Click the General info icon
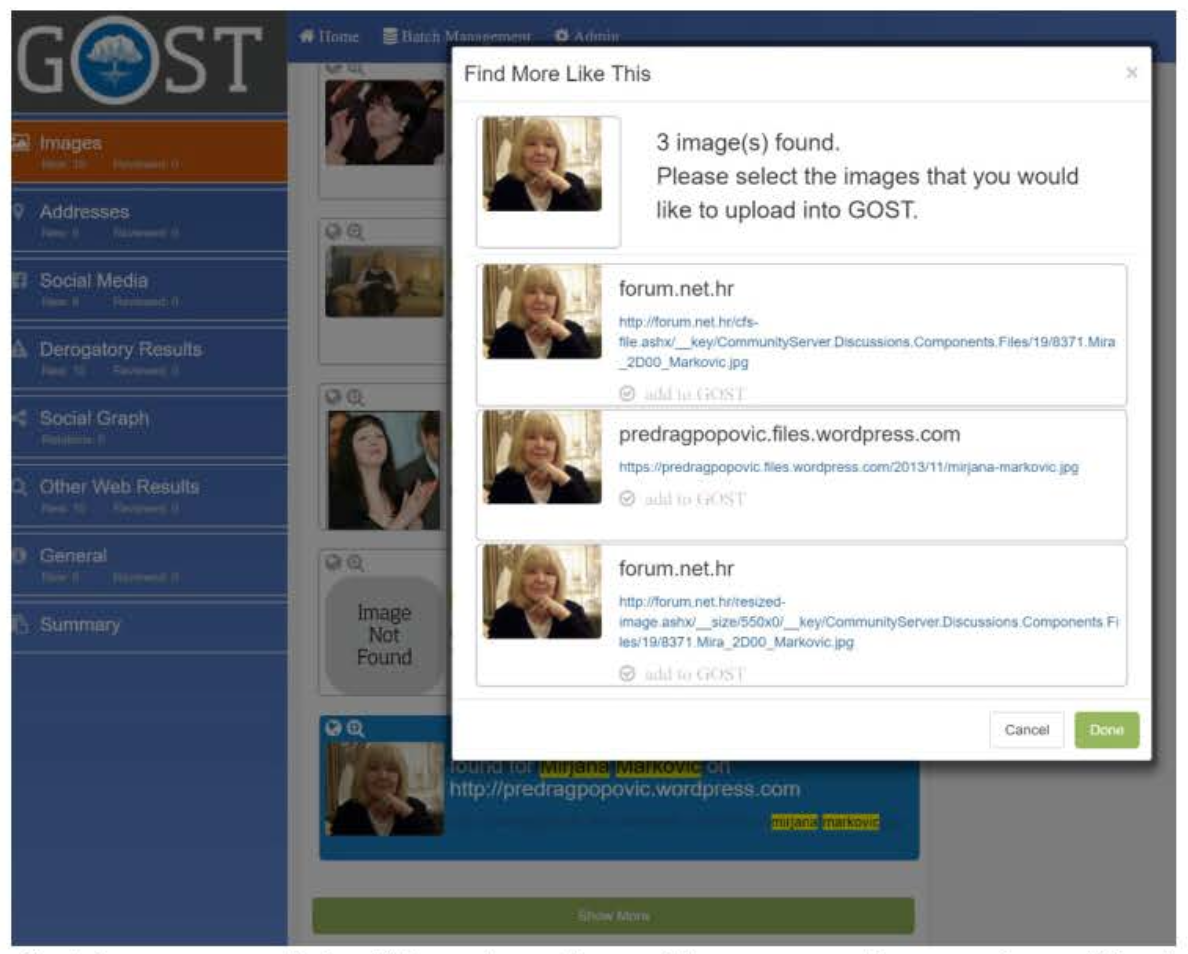This screenshot has height=954, width=1188. (20, 555)
